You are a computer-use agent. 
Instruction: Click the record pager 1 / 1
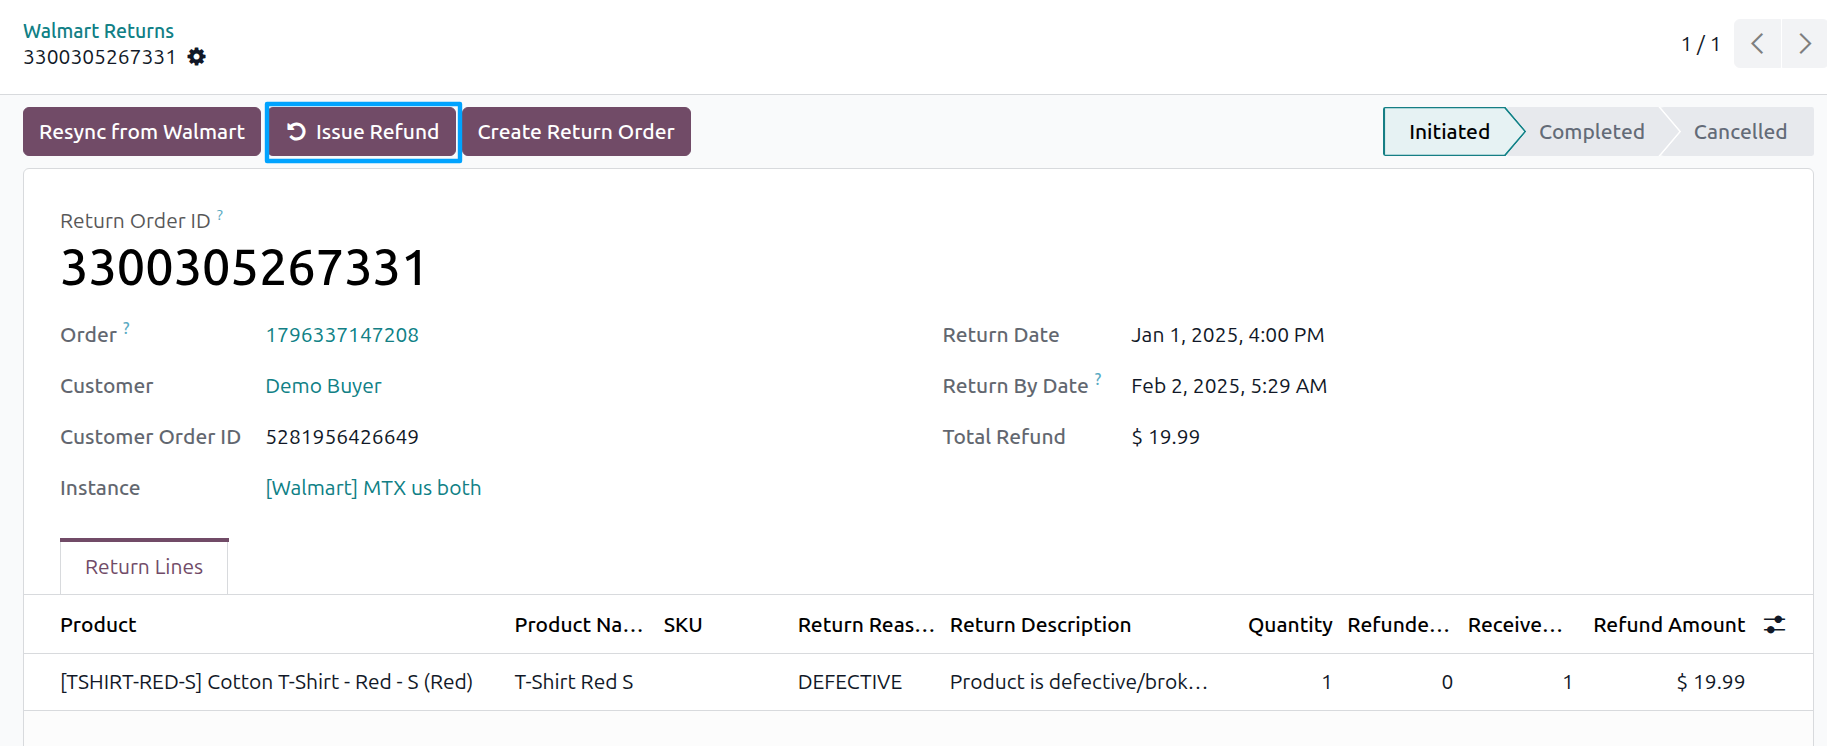pos(1700,44)
